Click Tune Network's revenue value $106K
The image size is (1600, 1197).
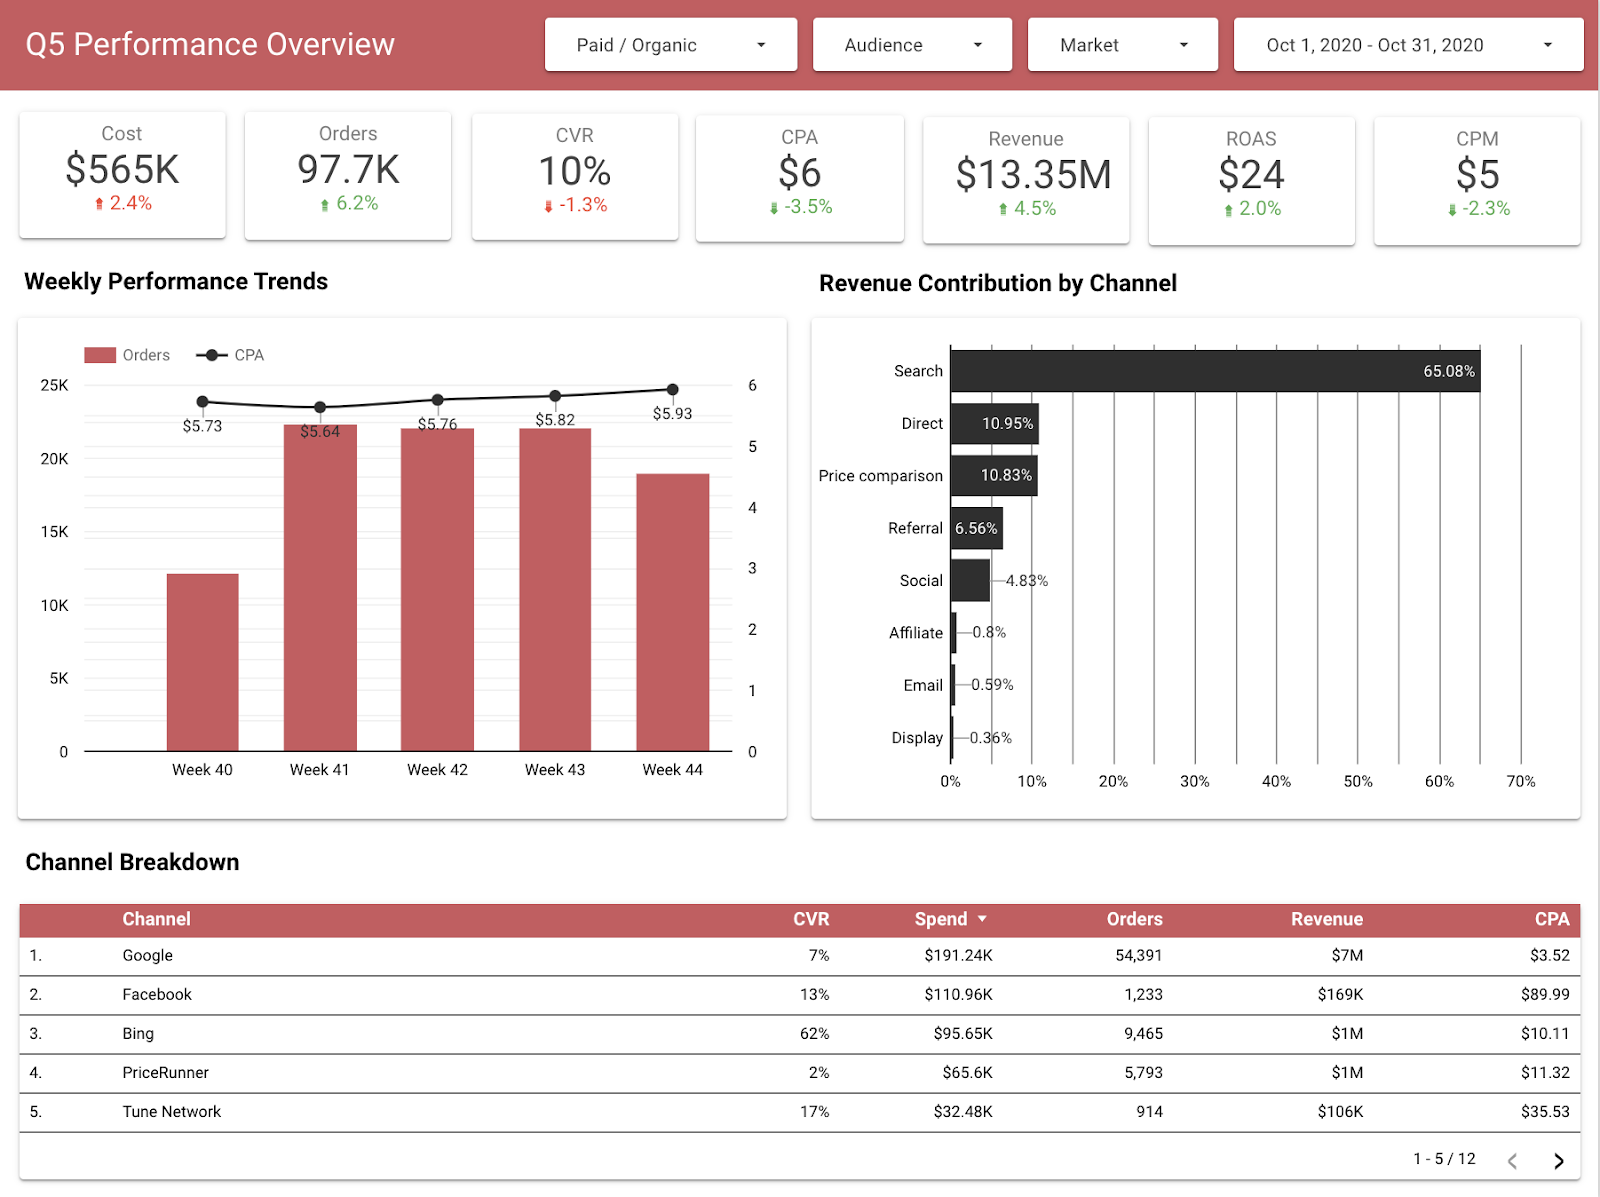pyautogui.click(x=1340, y=1112)
